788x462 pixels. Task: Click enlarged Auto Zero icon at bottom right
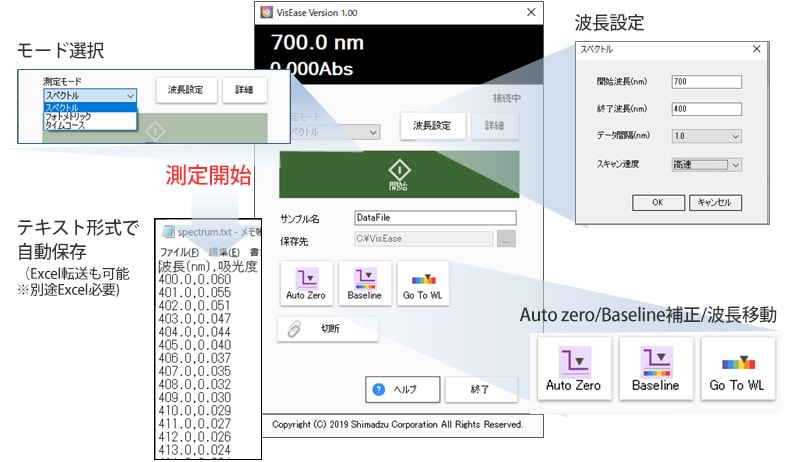[574, 368]
